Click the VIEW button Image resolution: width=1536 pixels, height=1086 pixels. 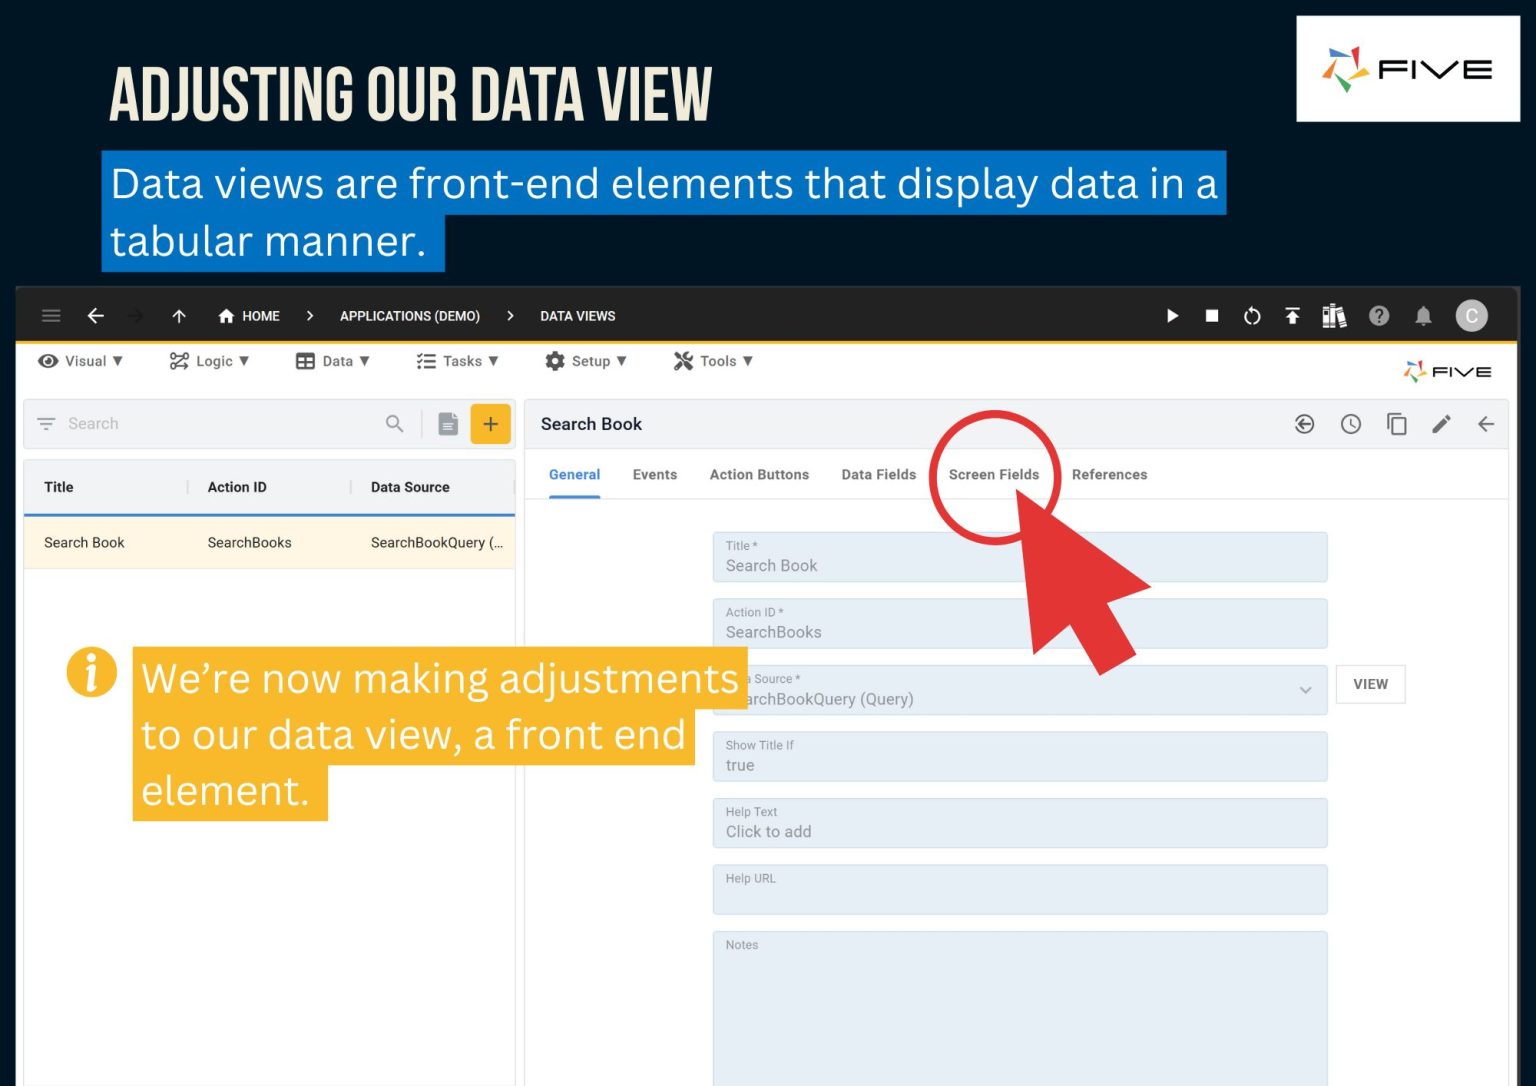click(x=1370, y=684)
